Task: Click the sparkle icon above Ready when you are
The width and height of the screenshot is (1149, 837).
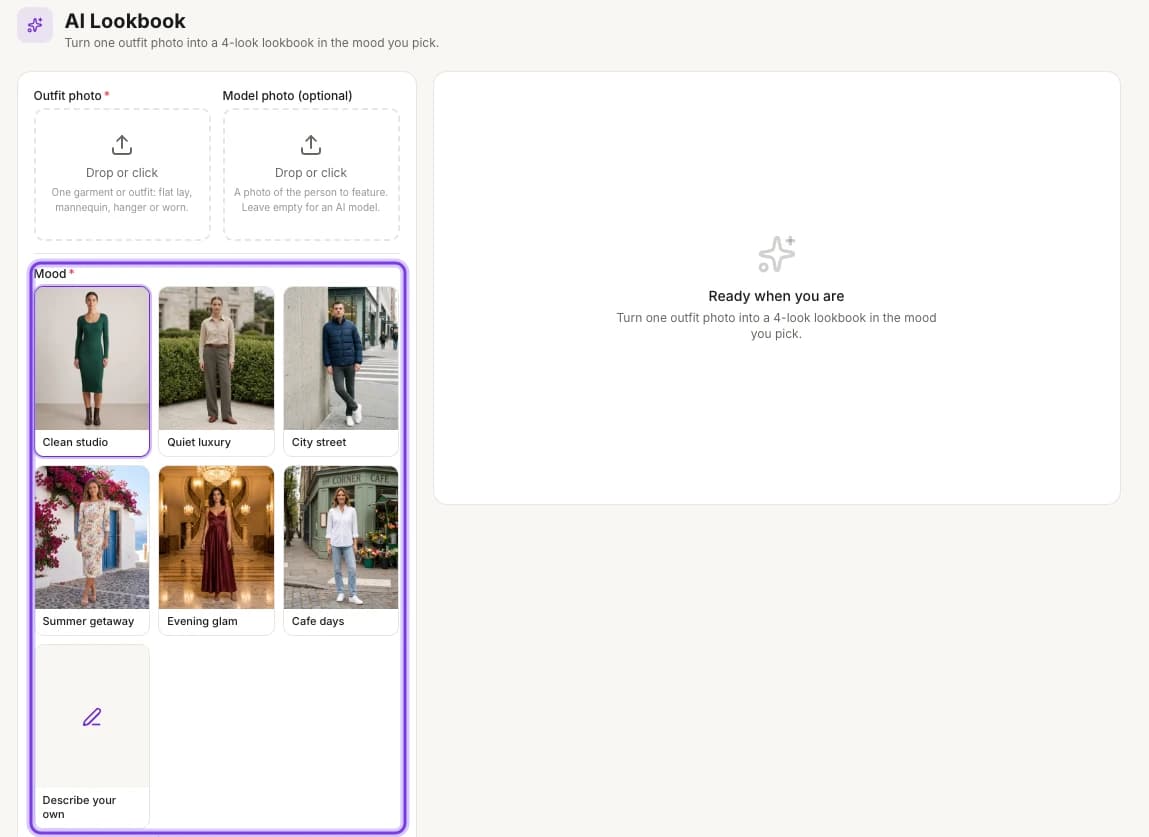Action: pyautogui.click(x=777, y=254)
